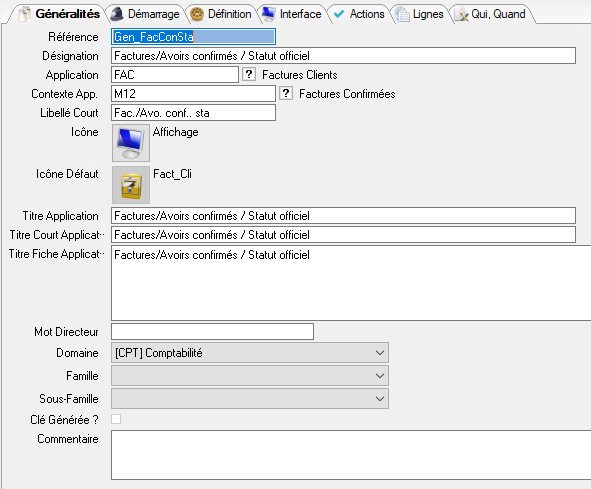Click the Affichage monitor icon button
This screenshot has height=489, width=591.
131,143
